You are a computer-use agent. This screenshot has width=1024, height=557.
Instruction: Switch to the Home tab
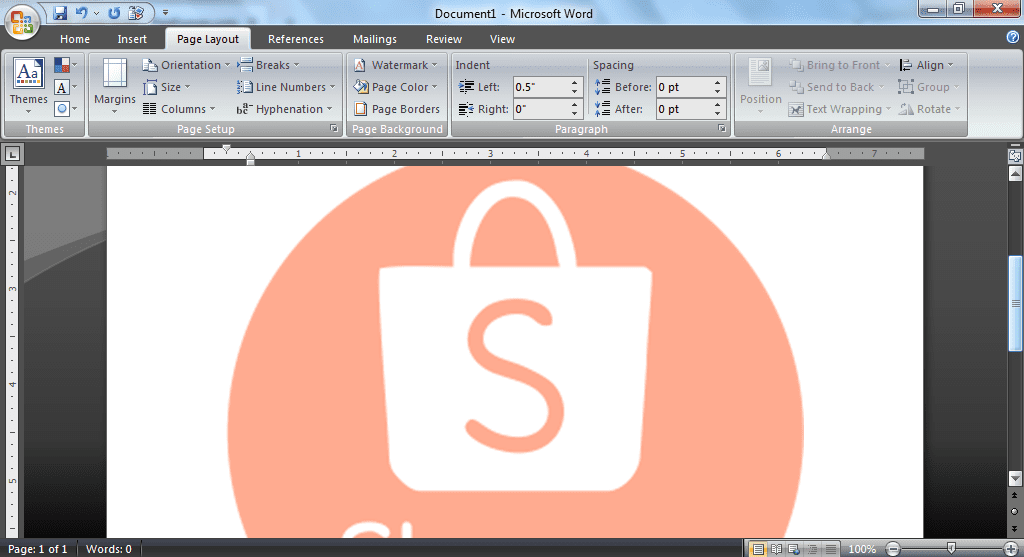click(x=75, y=39)
